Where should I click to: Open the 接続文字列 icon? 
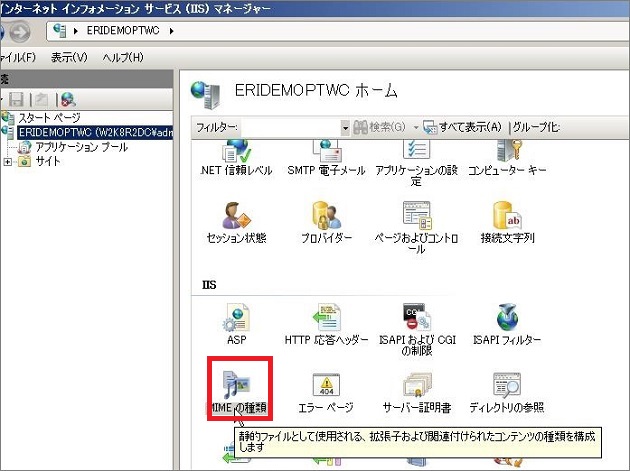coord(507,217)
